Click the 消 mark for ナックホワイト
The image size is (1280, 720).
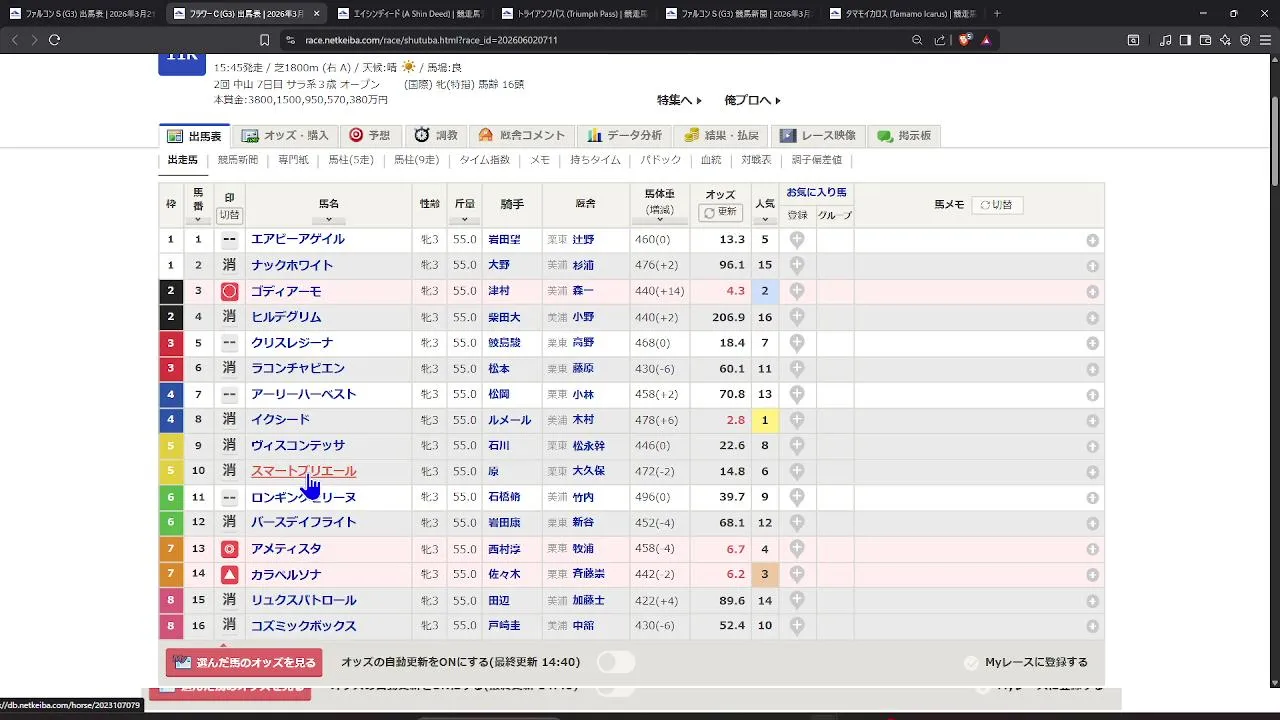(x=229, y=265)
